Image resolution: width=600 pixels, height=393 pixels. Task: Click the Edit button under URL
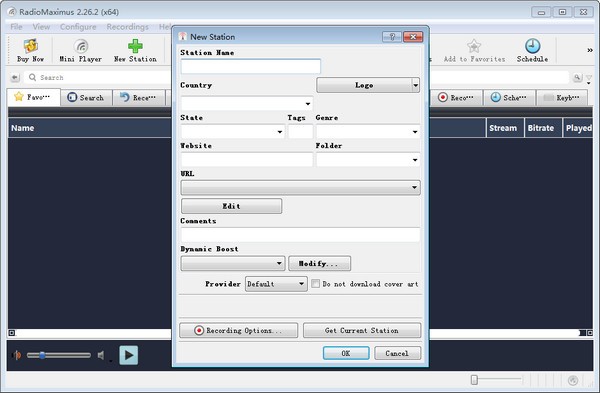232,206
